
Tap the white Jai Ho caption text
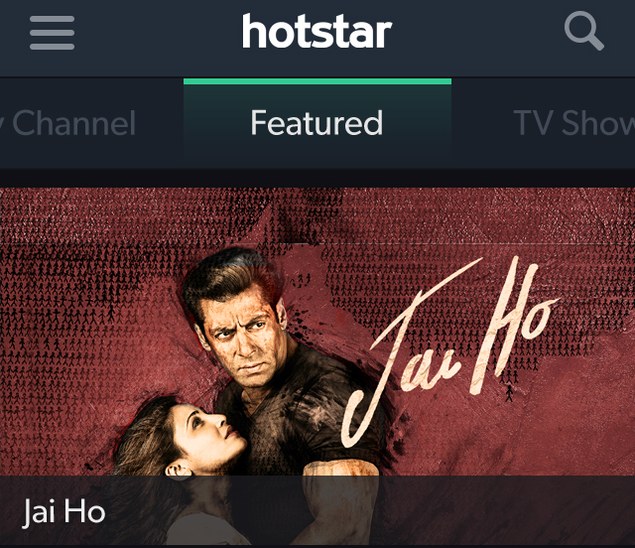click(x=64, y=512)
